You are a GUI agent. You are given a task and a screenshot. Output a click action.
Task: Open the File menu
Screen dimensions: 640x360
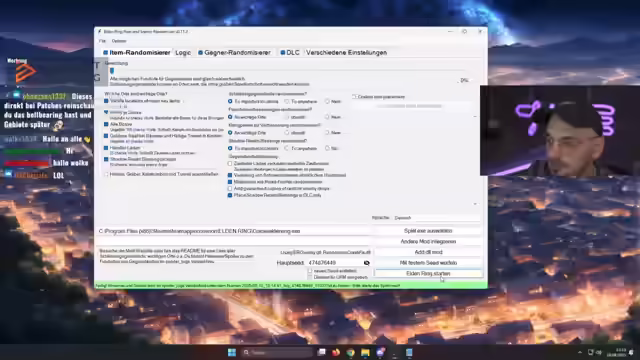102,41
